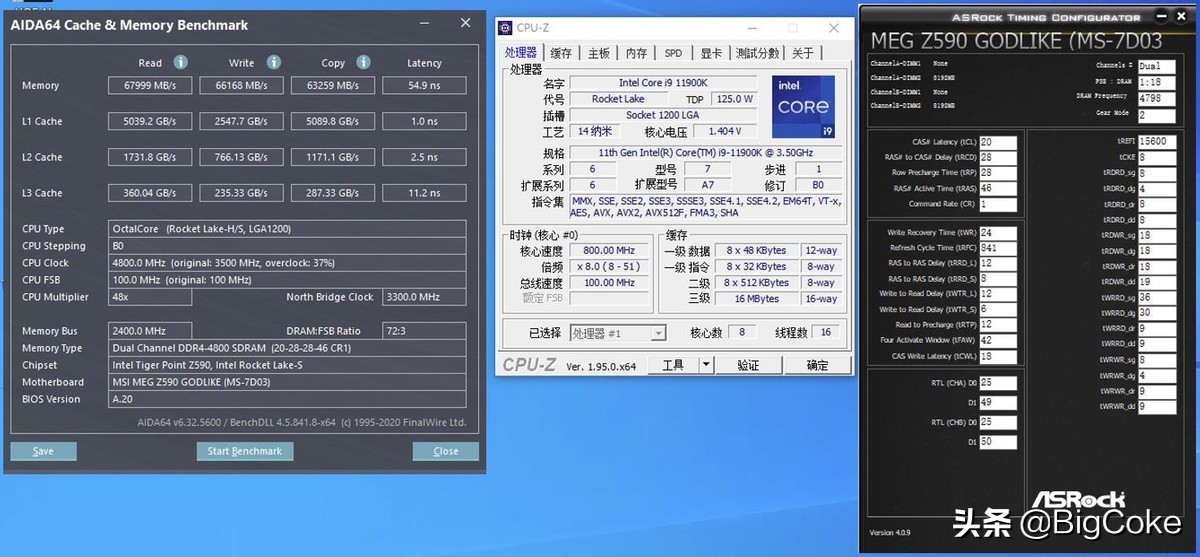The image size is (1200, 557).
Task: Click the Command Rate (CR) field
Action: coord(998,204)
